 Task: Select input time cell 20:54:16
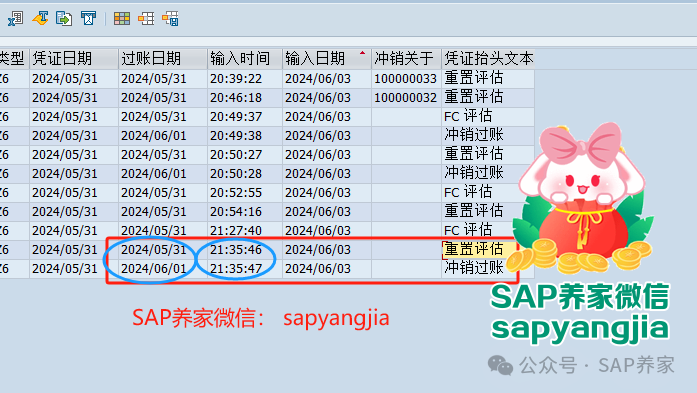245,212
